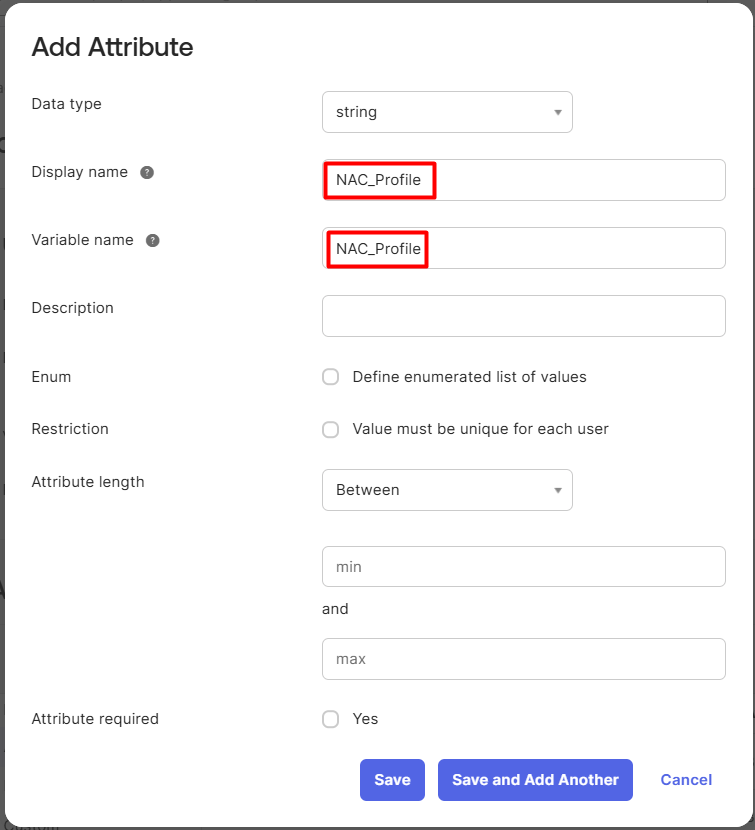Image resolution: width=755 pixels, height=830 pixels.
Task: Click the help icon beside Display name
Action: pos(147,173)
